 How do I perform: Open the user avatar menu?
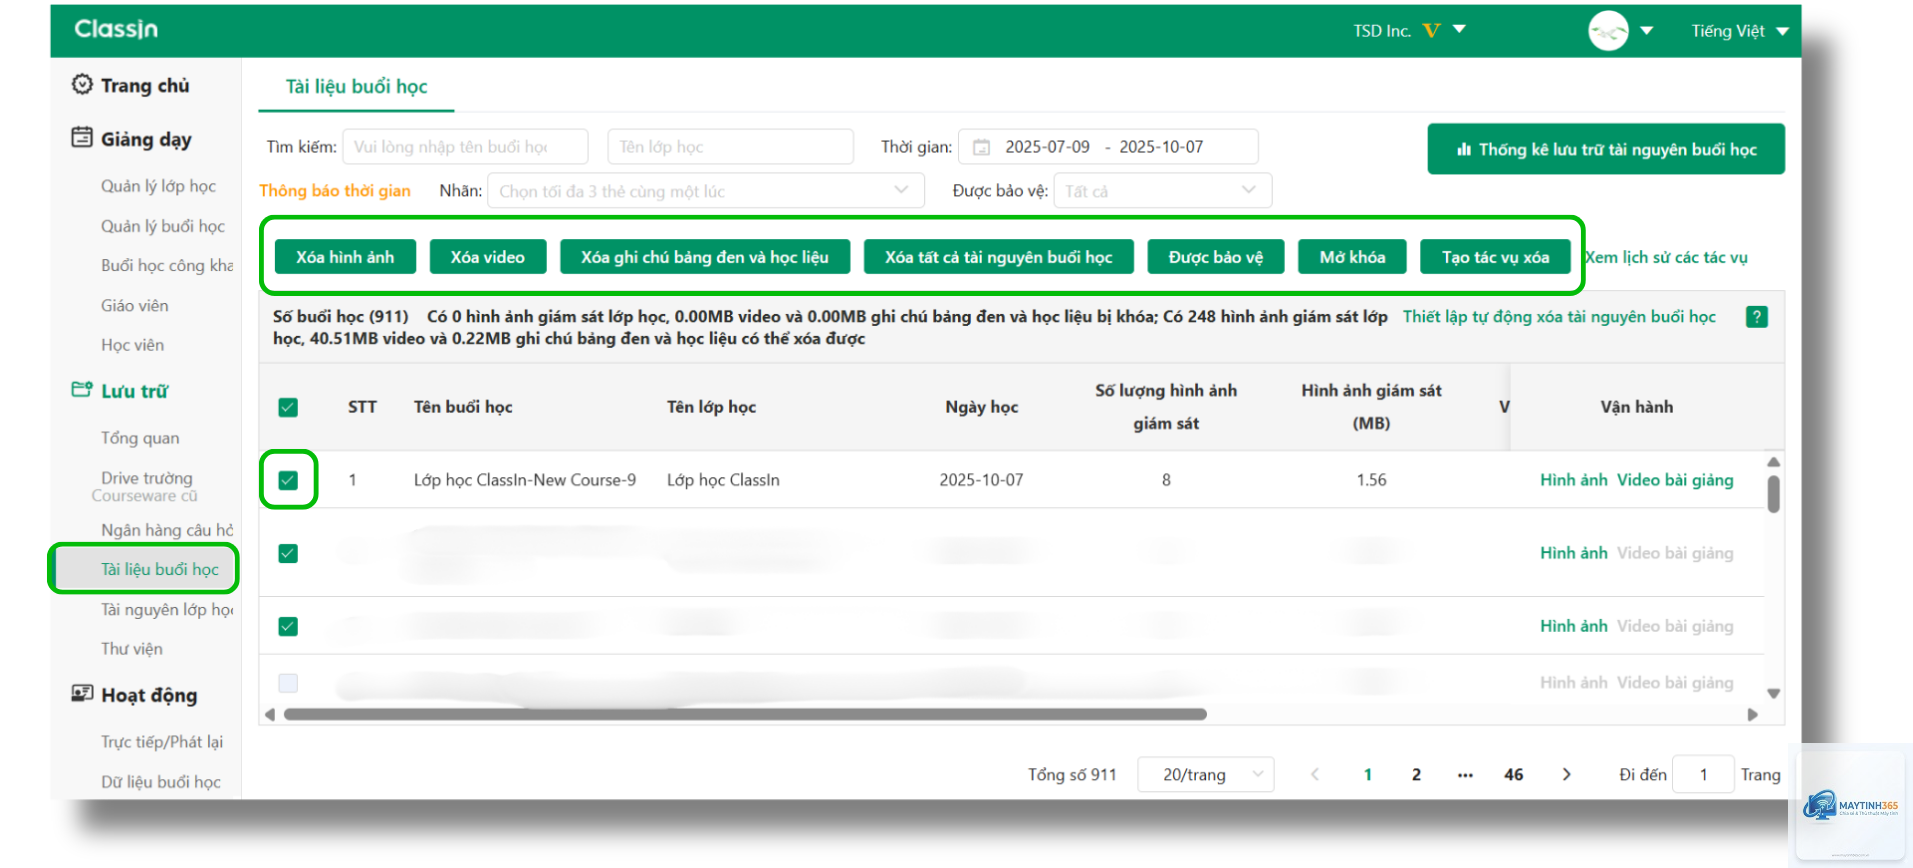coord(1608,31)
